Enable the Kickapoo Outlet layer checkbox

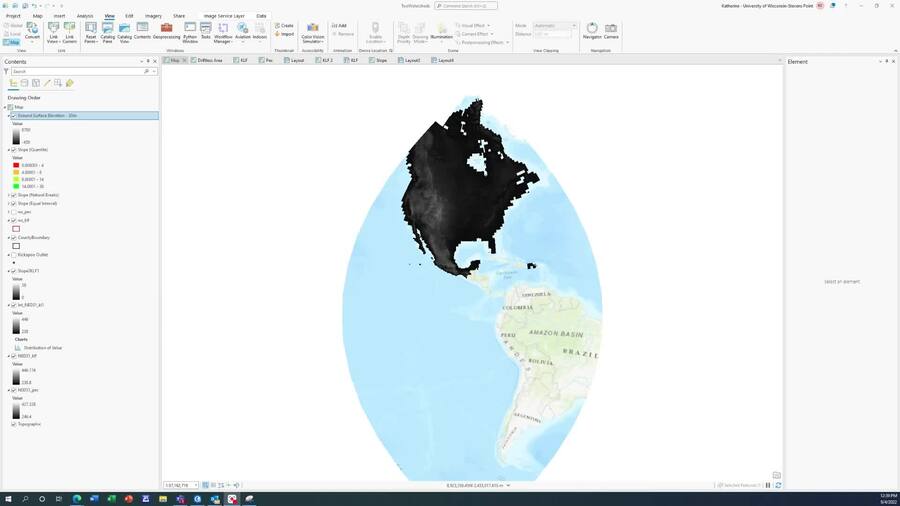(x=14, y=255)
